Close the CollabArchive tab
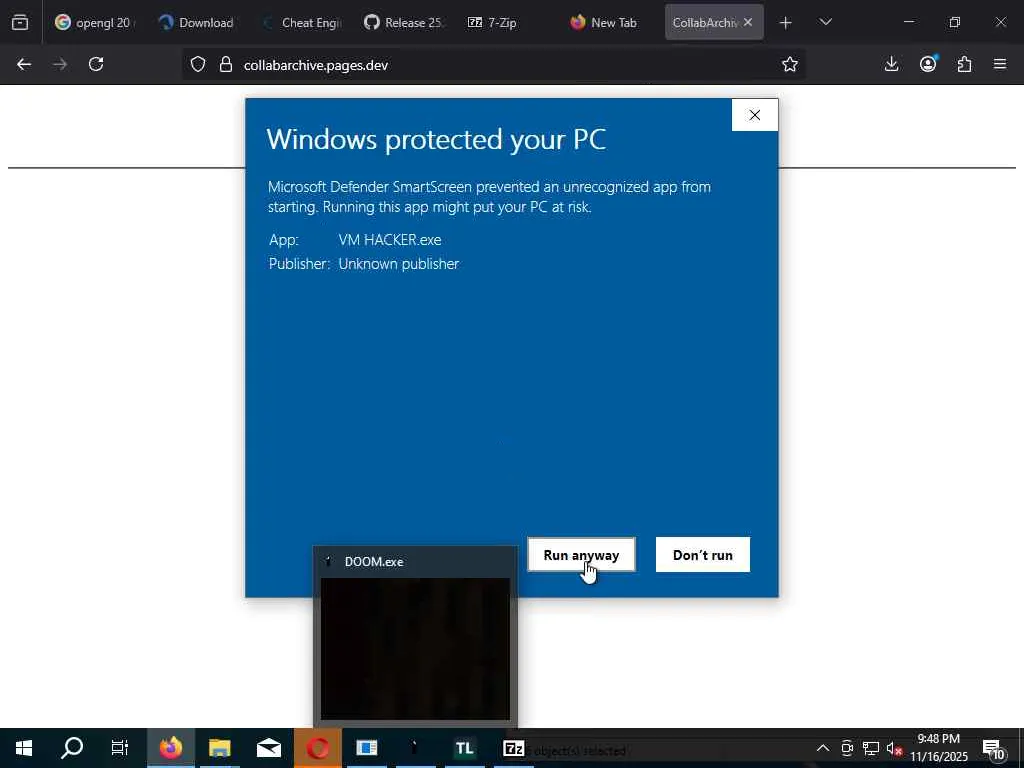The image size is (1024, 768). pyautogui.click(x=748, y=22)
